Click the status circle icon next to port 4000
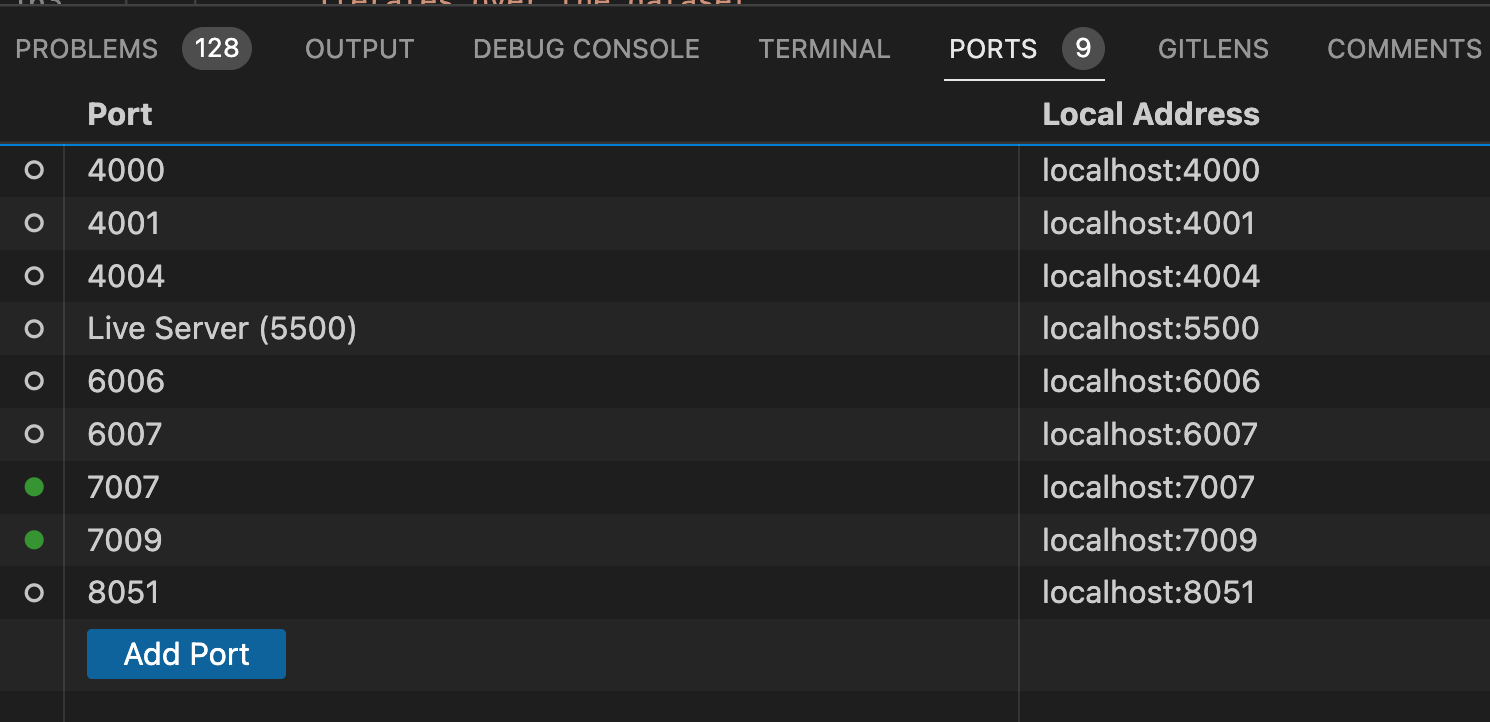 [33, 170]
